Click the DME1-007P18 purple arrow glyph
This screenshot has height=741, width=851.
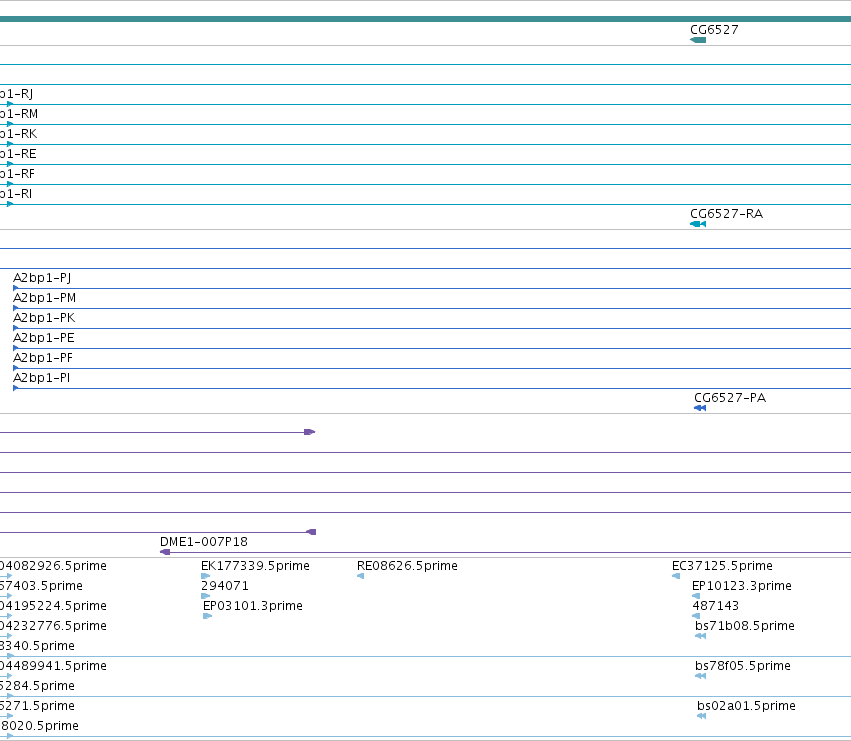point(165,552)
